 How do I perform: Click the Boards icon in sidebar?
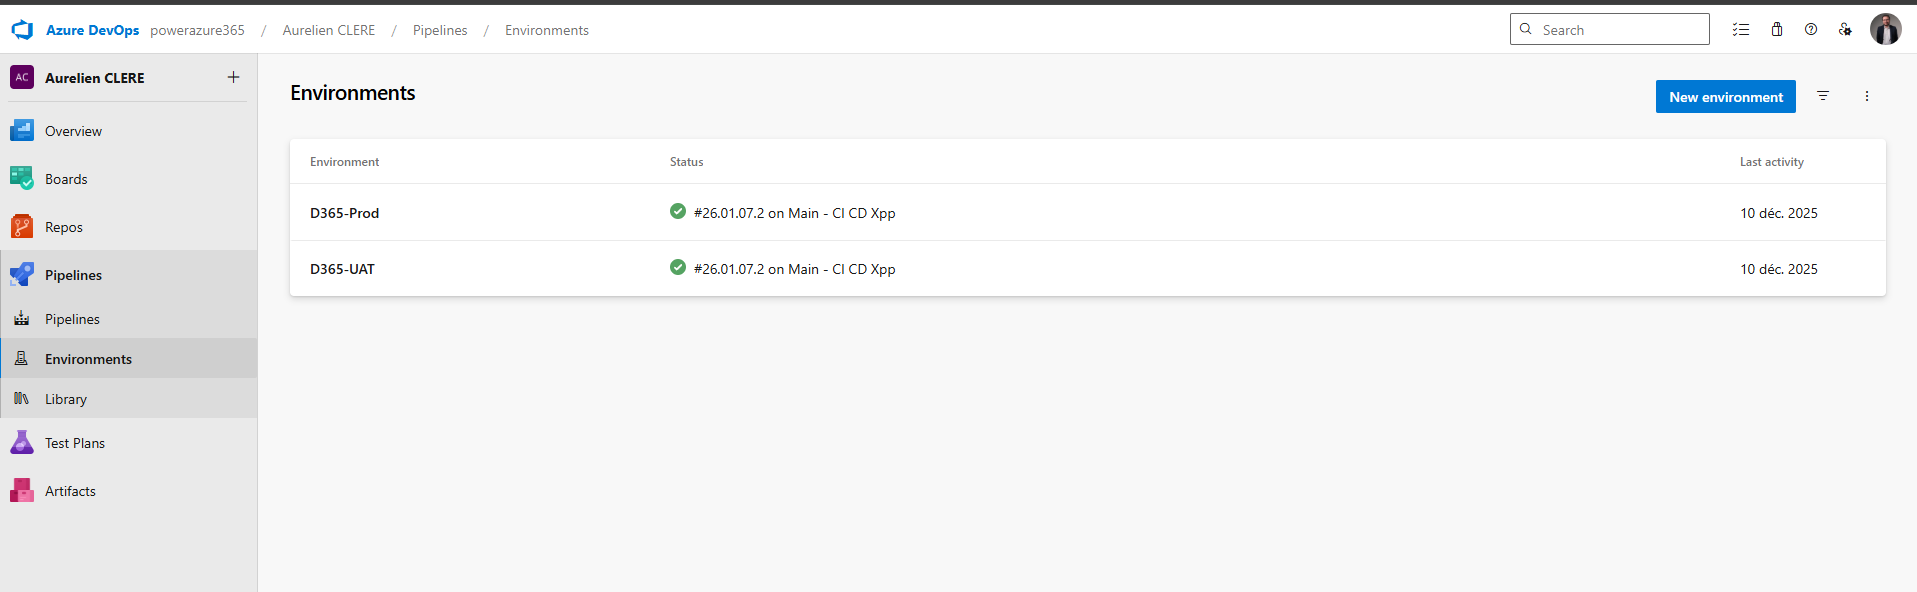22,178
